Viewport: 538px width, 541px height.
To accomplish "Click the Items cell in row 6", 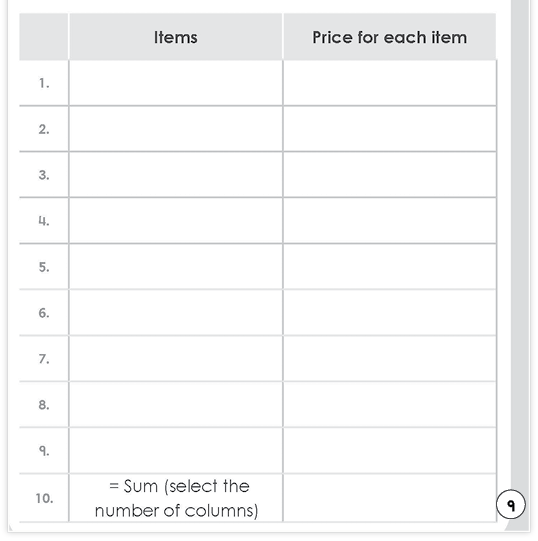I will [176, 312].
